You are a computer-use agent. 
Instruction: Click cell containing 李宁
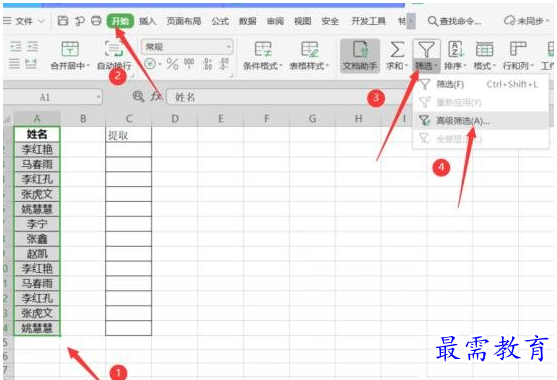(x=37, y=224)
